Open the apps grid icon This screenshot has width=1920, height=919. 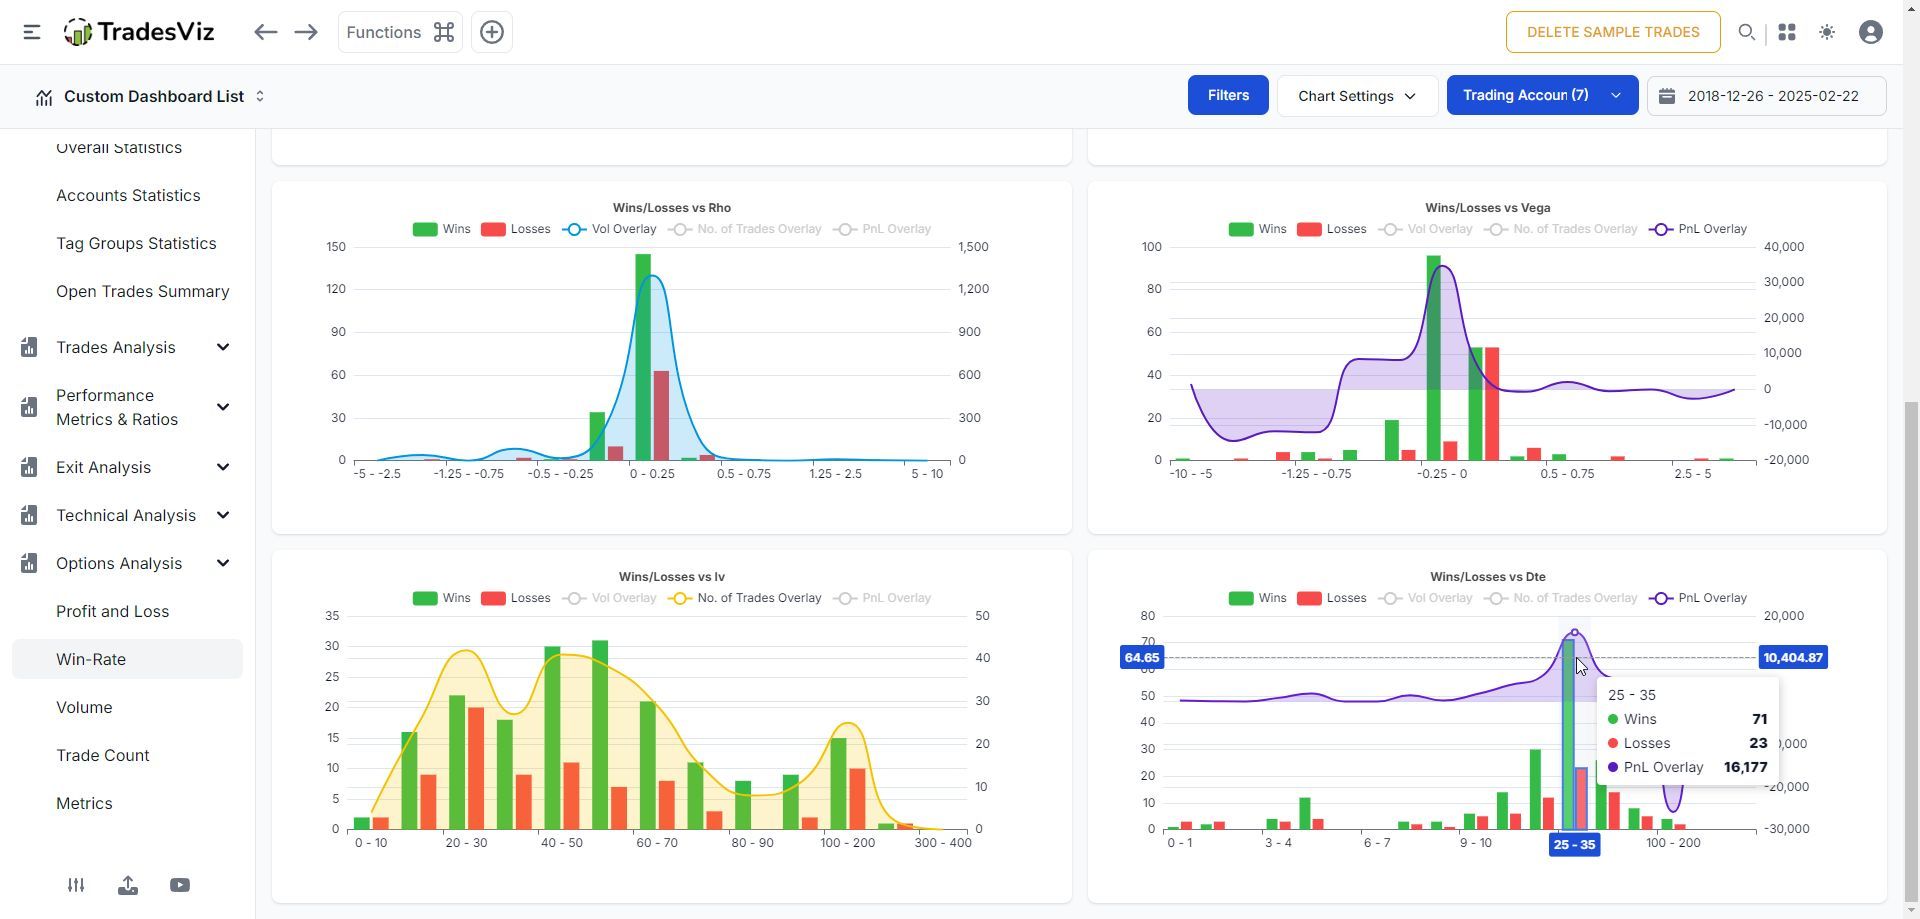pyautogui.click(x=1787, y=32)
